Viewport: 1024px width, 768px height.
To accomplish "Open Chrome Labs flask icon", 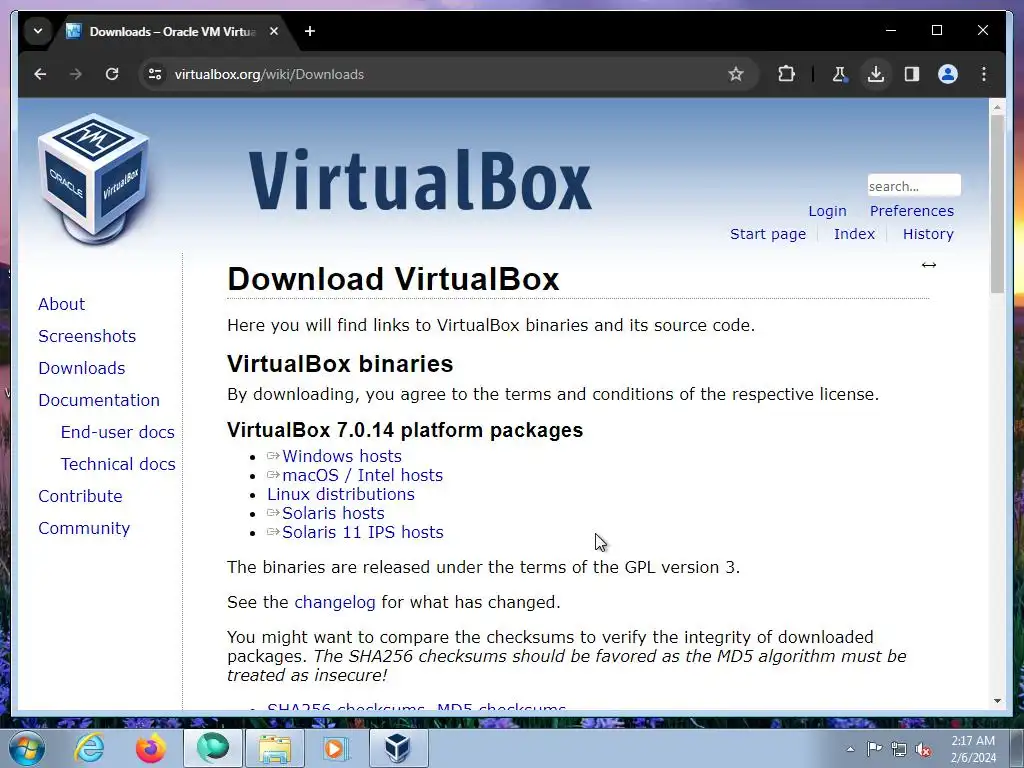I will tap(839, 74).
